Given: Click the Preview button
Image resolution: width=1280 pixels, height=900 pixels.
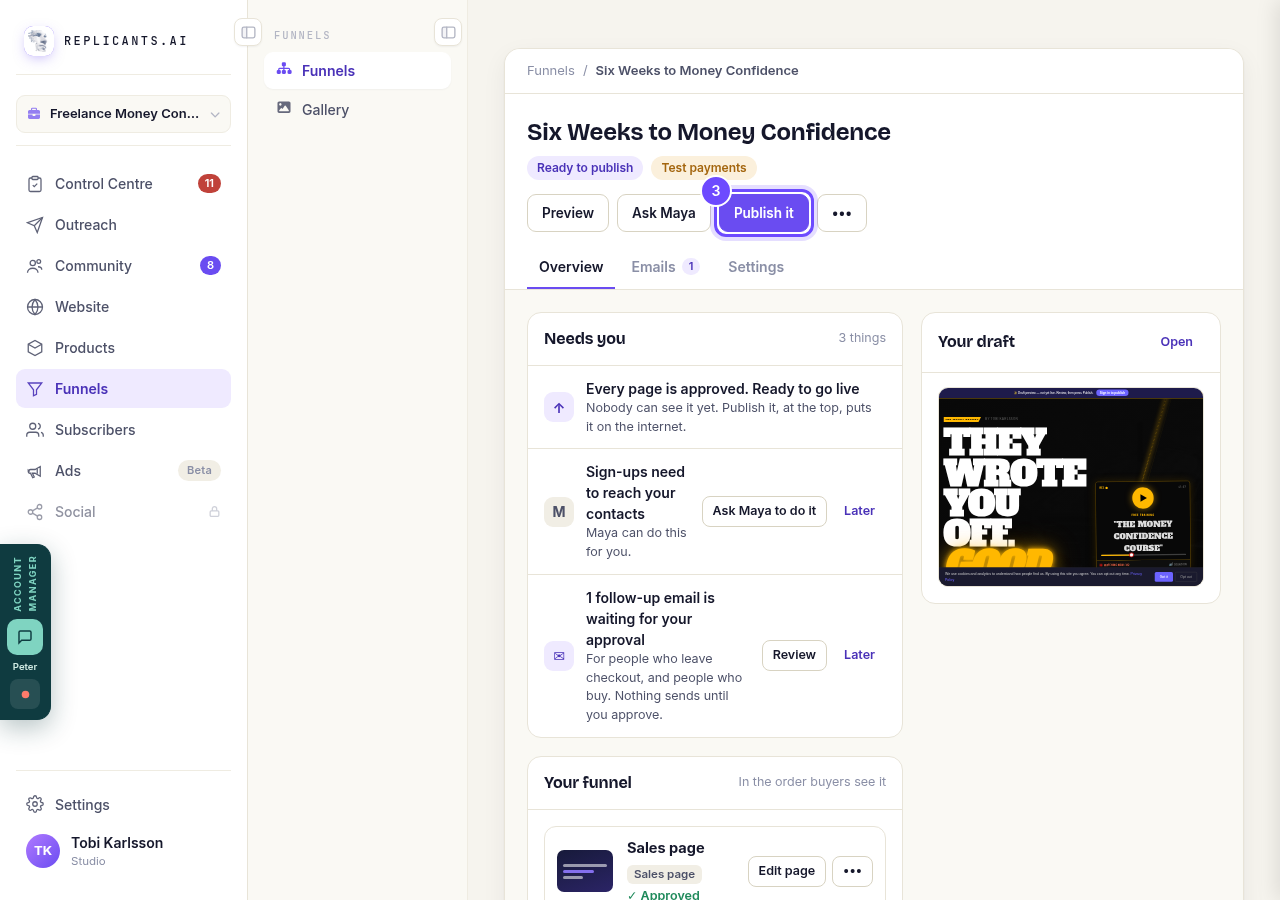Looking at the screenshot, I should (568, 213).
